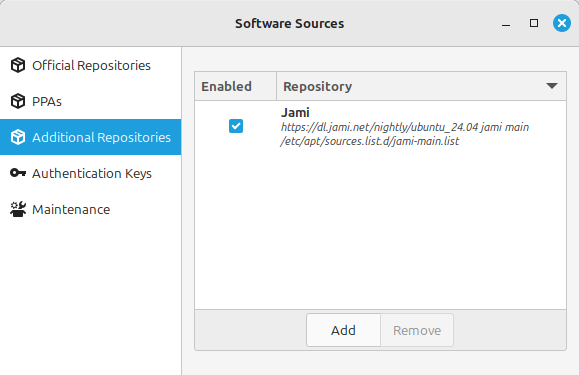The image size is (579, 375).
Task: Click the Repository column header text
Action: click(x=318, y=86)
